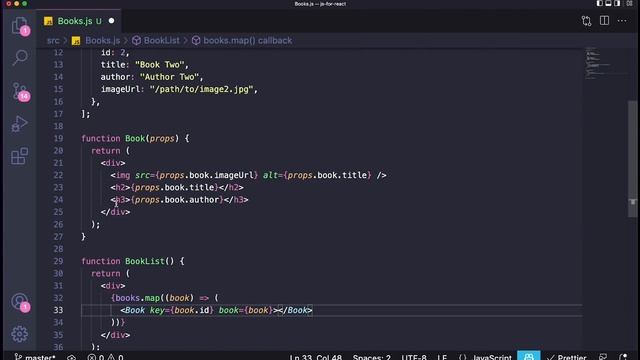Open the books.map() callback breadcrumb
The width and height of the screenshot is (640, 360).
click(242, 40)
